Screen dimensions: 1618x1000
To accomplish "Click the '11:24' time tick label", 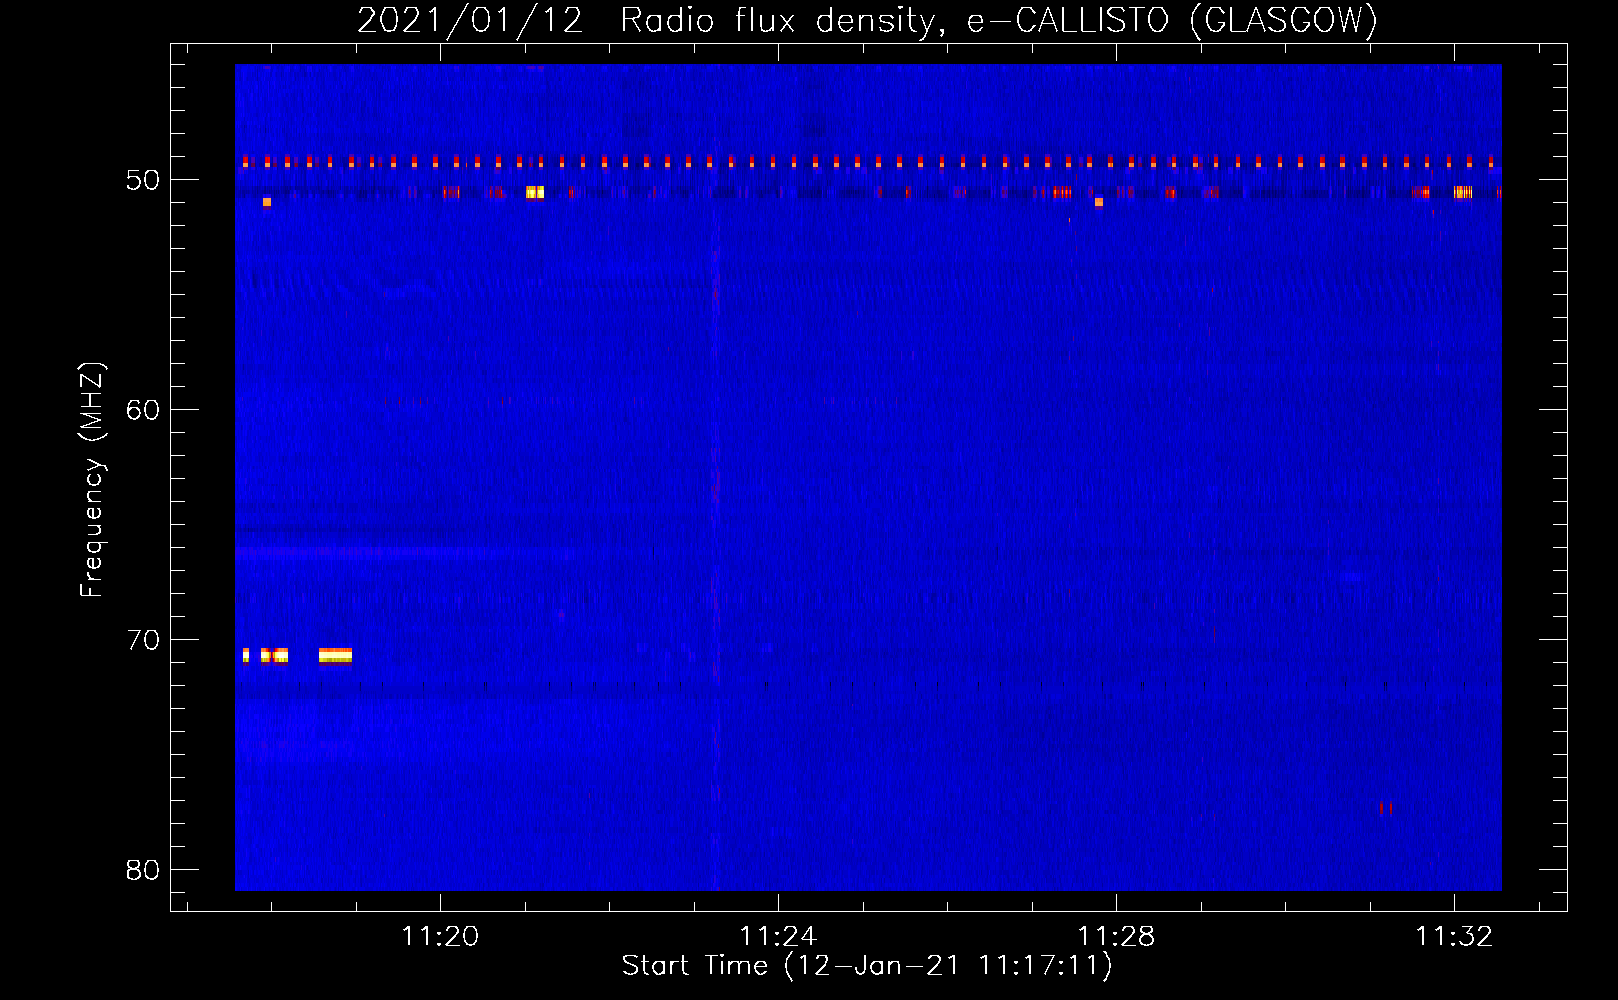I will pyautogui.click(x=778, y=936).
